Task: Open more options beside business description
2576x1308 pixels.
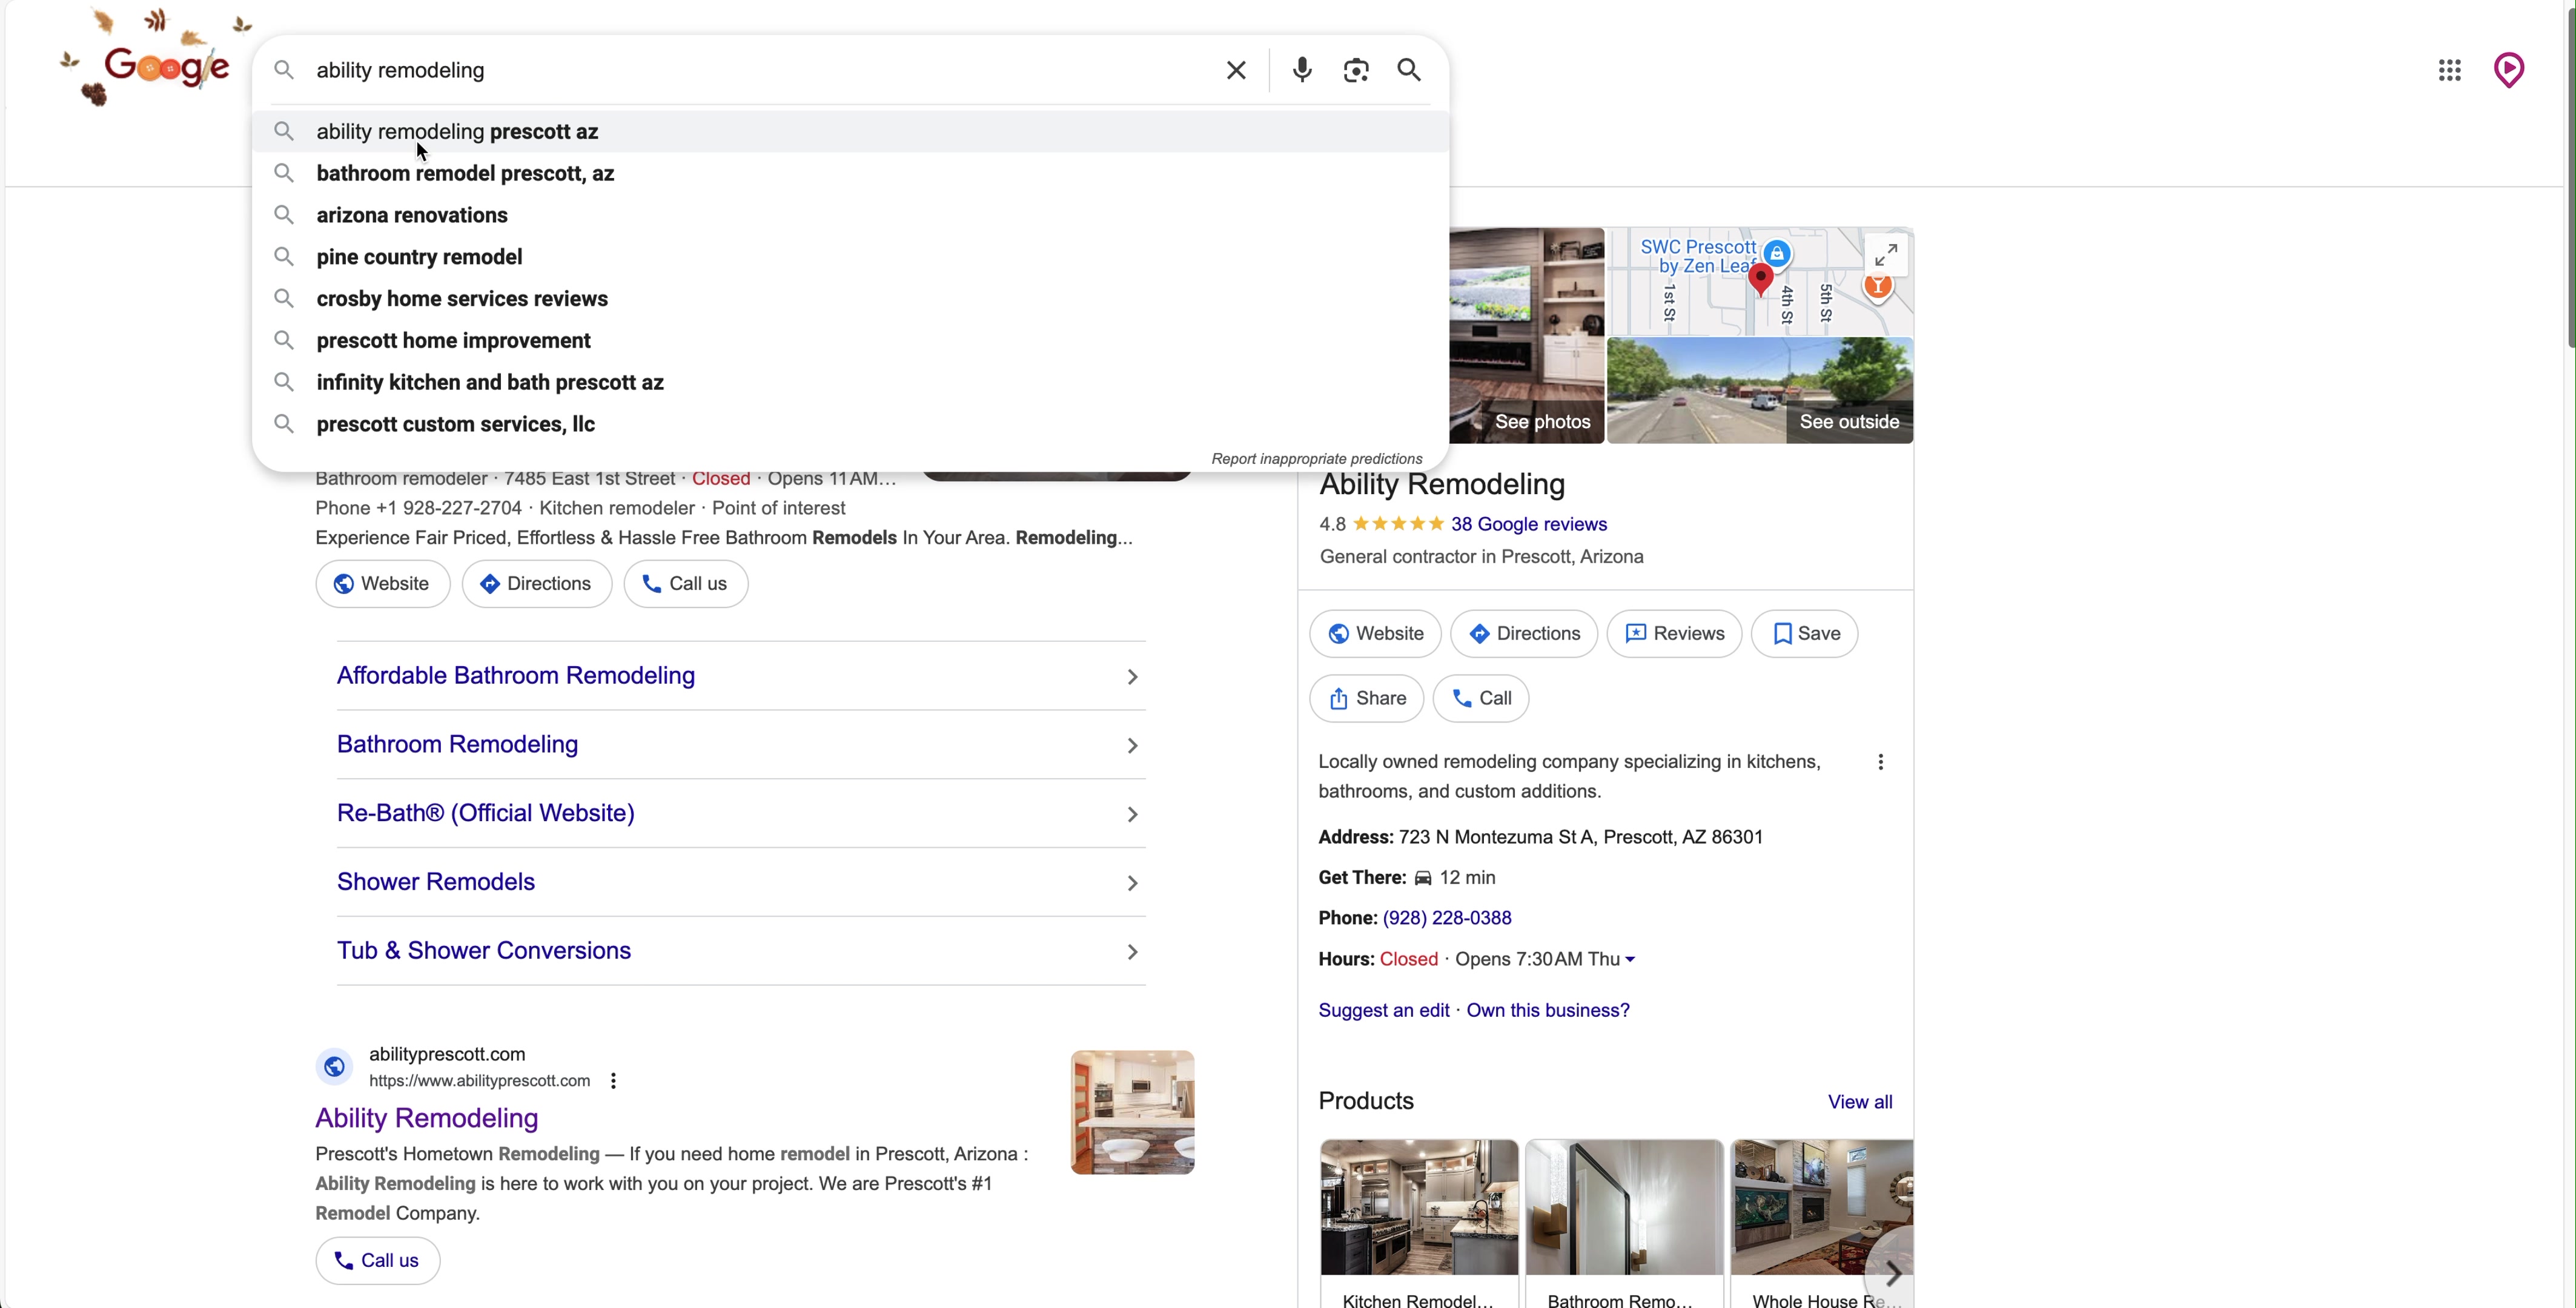Action: point(1880,762)
